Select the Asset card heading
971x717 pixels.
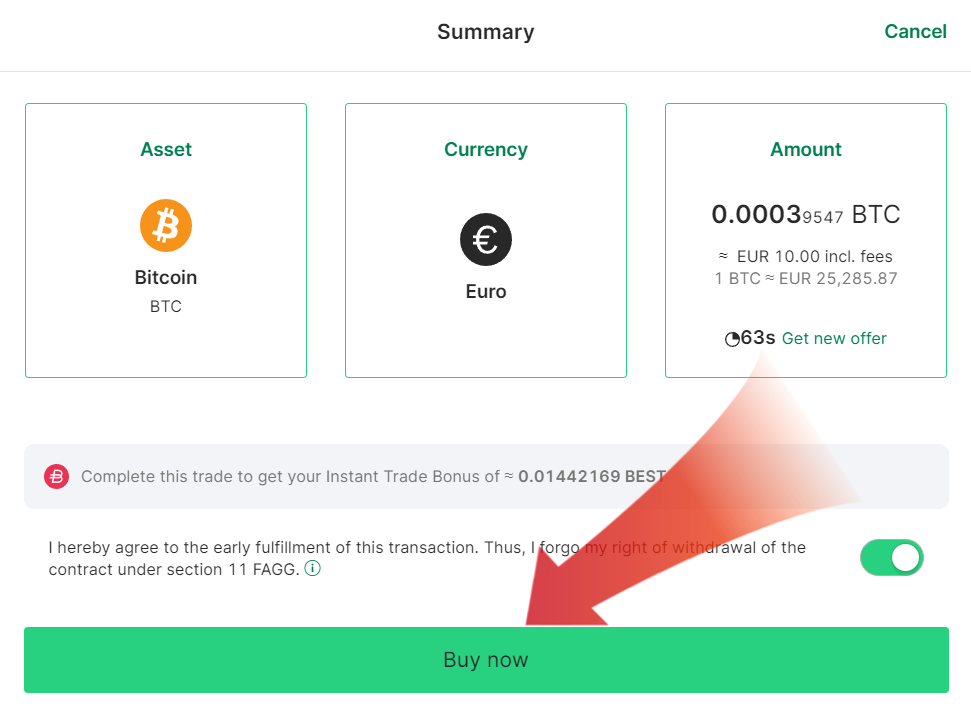click(166, 150)
